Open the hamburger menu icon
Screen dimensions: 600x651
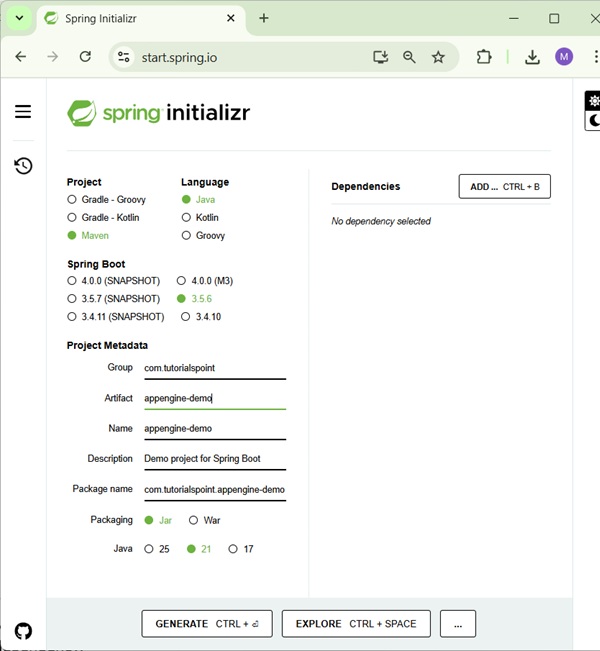tap(23, 112)
